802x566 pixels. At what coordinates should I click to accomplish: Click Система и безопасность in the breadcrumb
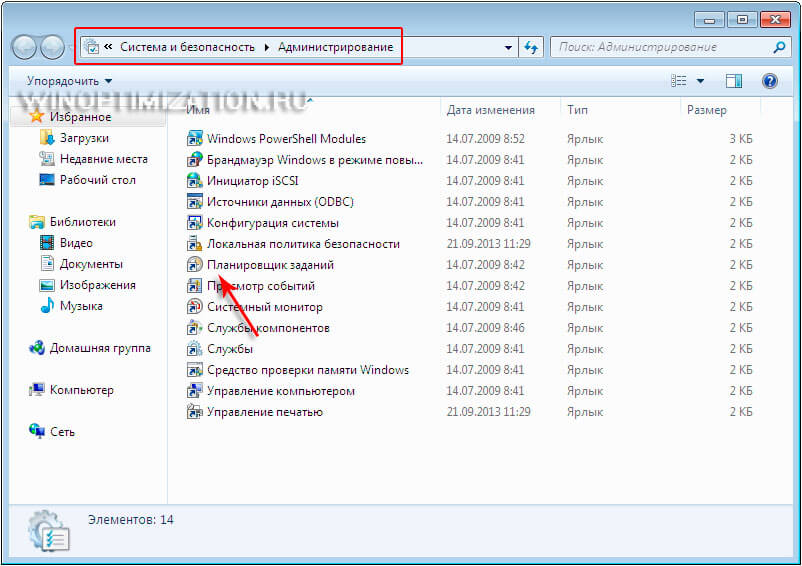(x=187, y=47)
